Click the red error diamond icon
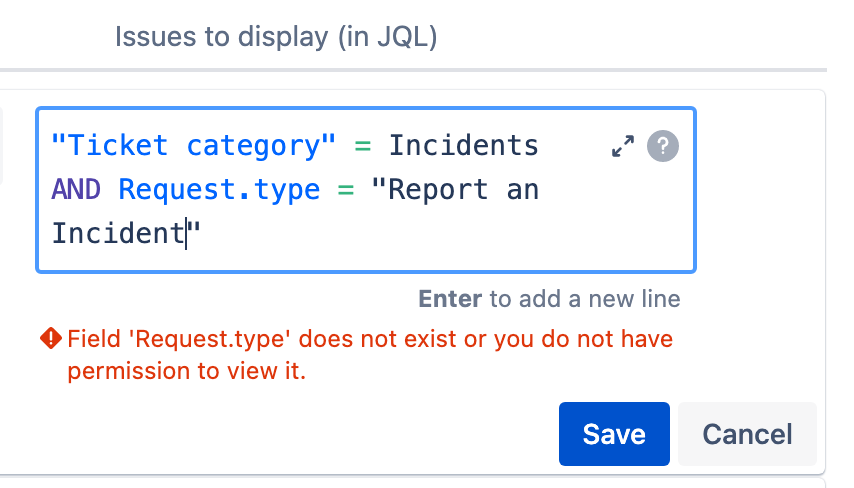 51,338
